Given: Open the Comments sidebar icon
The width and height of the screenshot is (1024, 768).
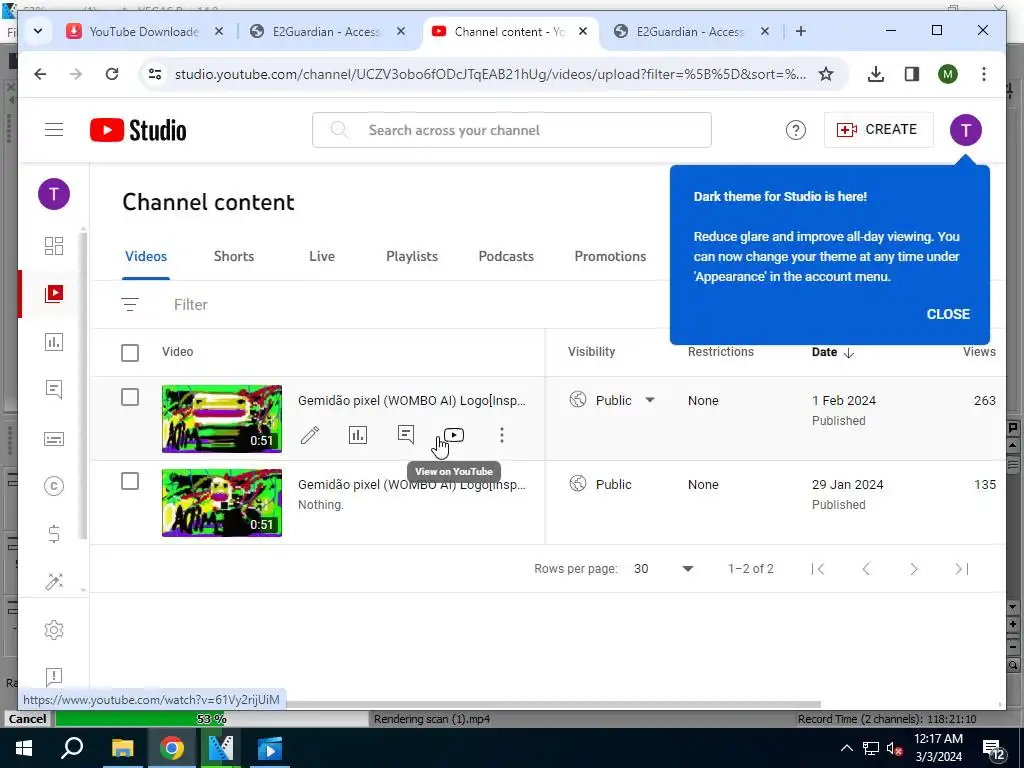Looking at the screenshot, I should click(x=54, y=390).
